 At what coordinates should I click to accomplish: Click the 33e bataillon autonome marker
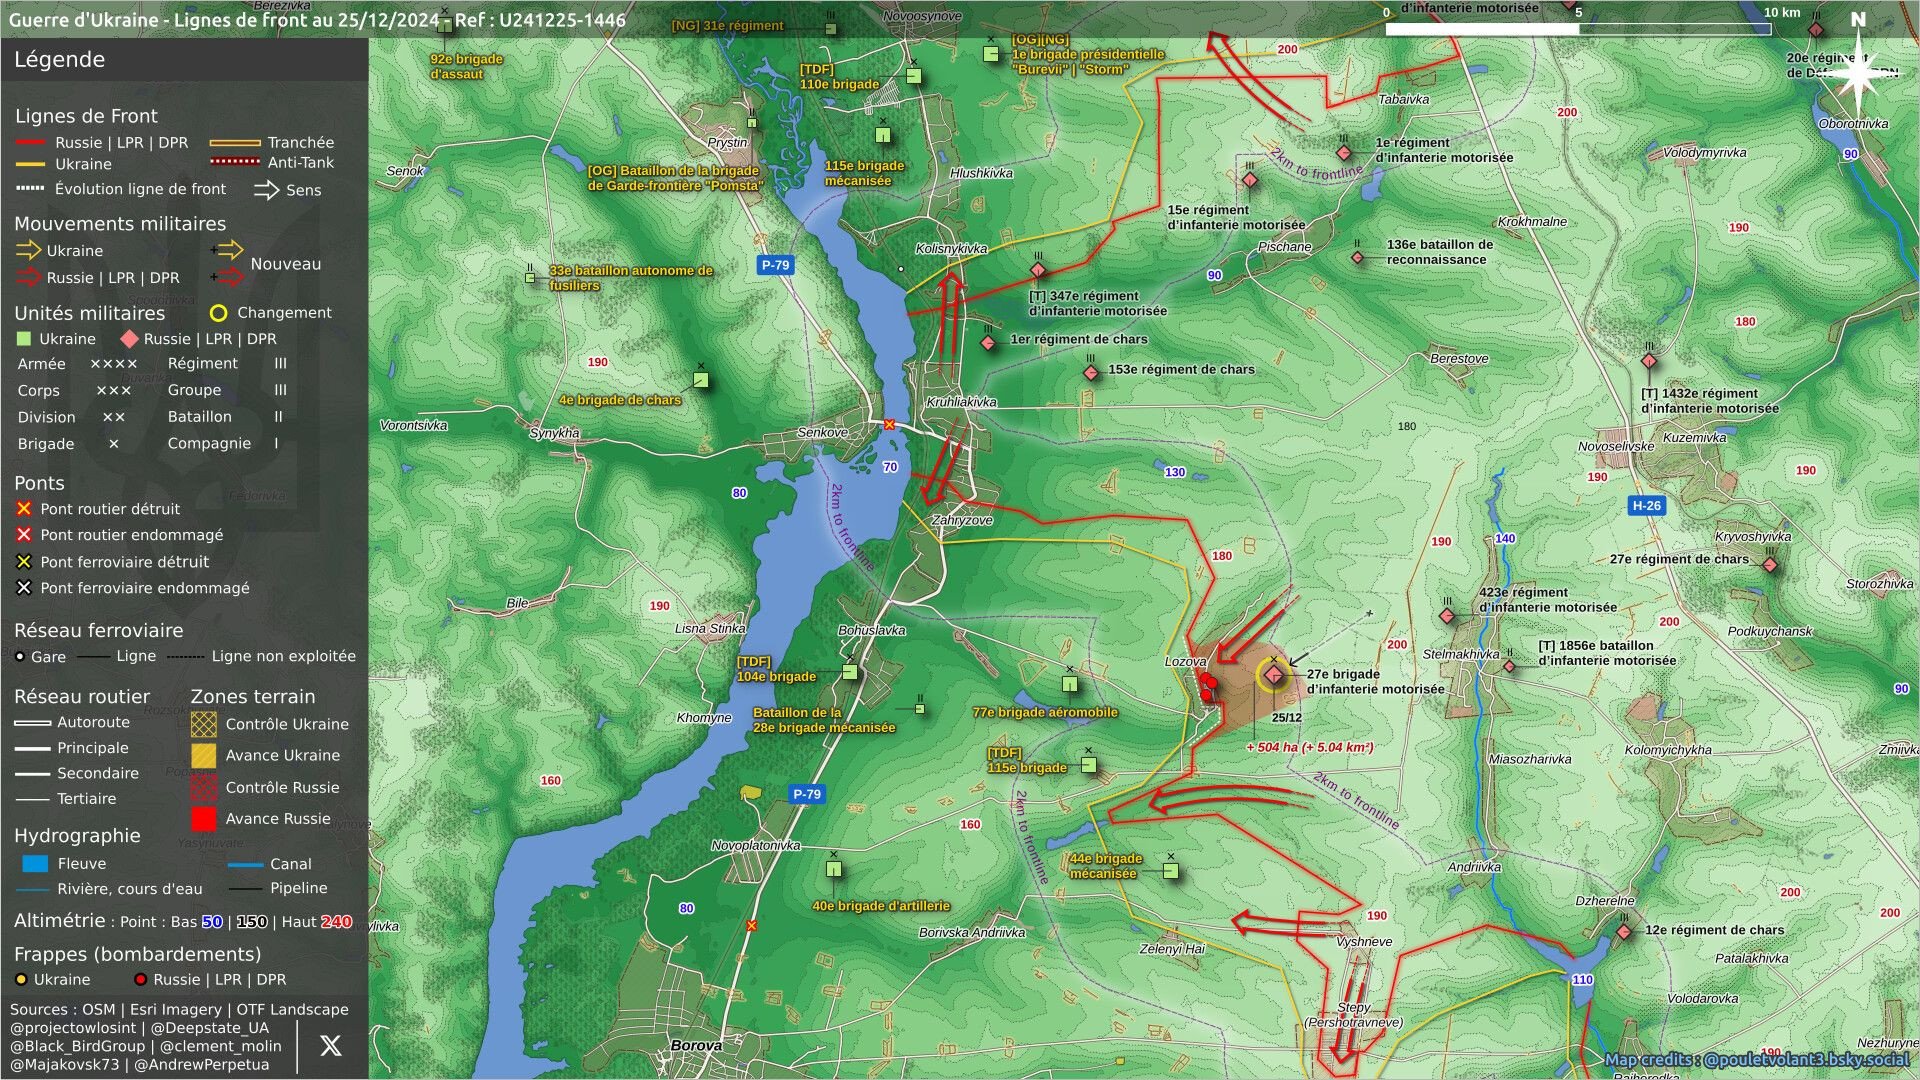tap(531, 277)
